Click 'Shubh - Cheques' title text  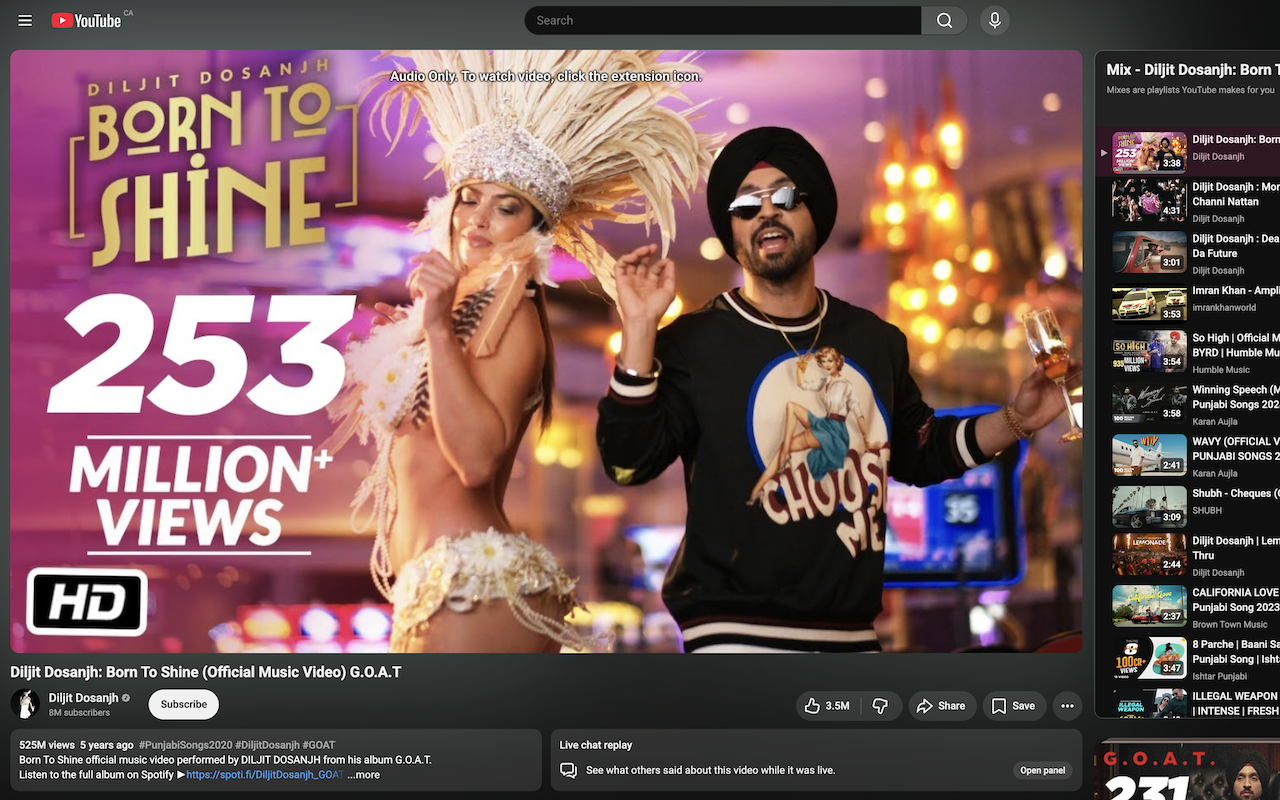pos(1236,494)
